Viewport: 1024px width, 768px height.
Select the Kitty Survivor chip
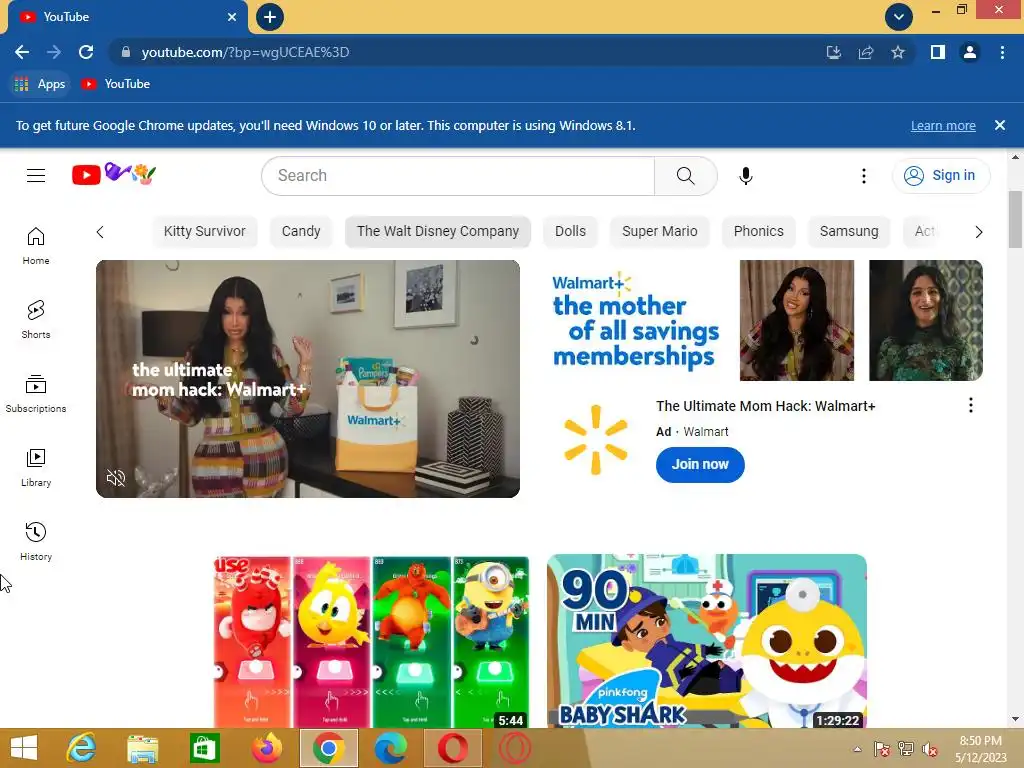204,231
